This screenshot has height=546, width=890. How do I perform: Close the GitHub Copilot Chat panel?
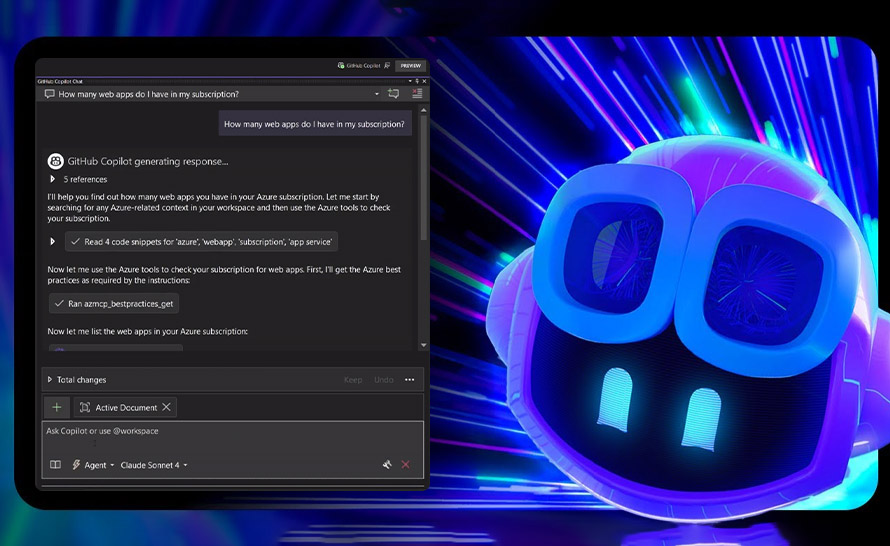click(424, 81)
